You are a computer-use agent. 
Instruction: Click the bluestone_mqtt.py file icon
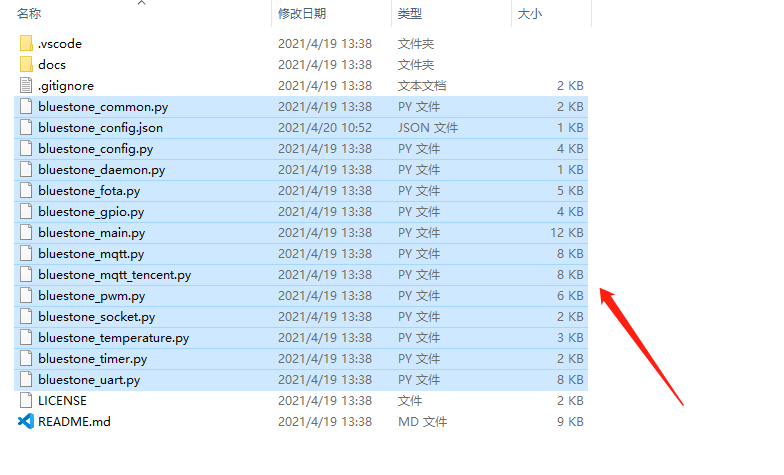pos(26,254)
